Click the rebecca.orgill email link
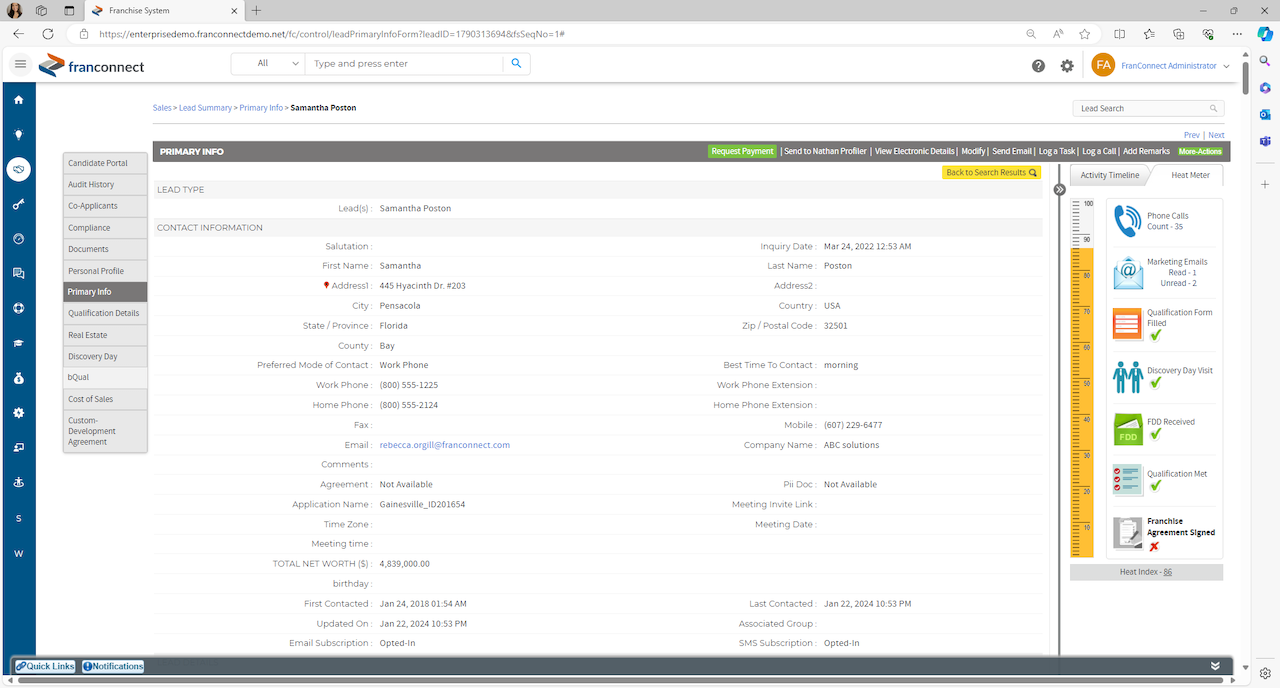This screenshot has height=688, width=1280. pyautogui.click(x=445, y=445)
